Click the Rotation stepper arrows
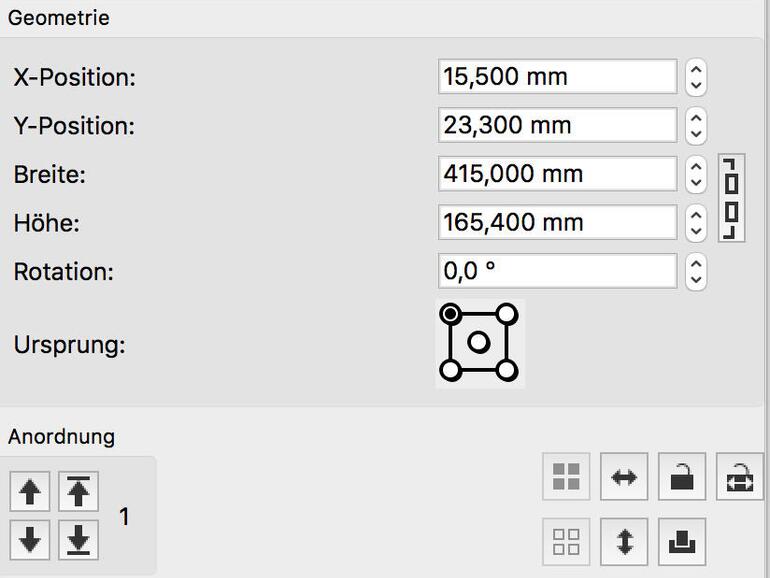The width and height of the screenshot is (770, 578). click(x=697, y=271)
